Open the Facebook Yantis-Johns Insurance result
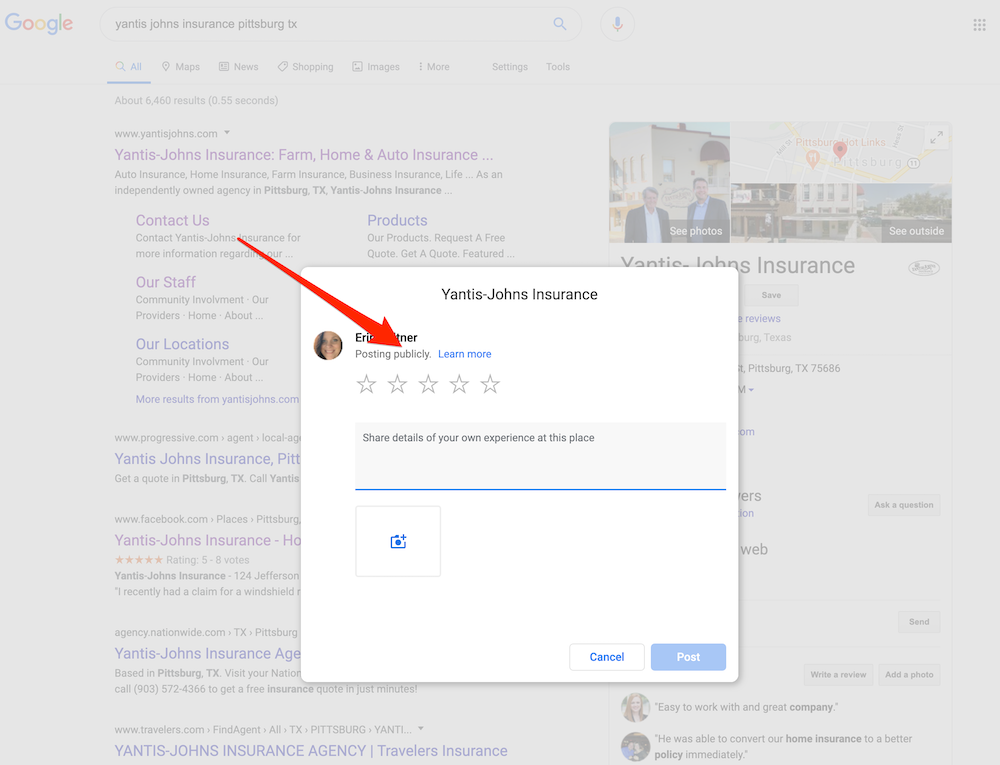 [208, 541]
